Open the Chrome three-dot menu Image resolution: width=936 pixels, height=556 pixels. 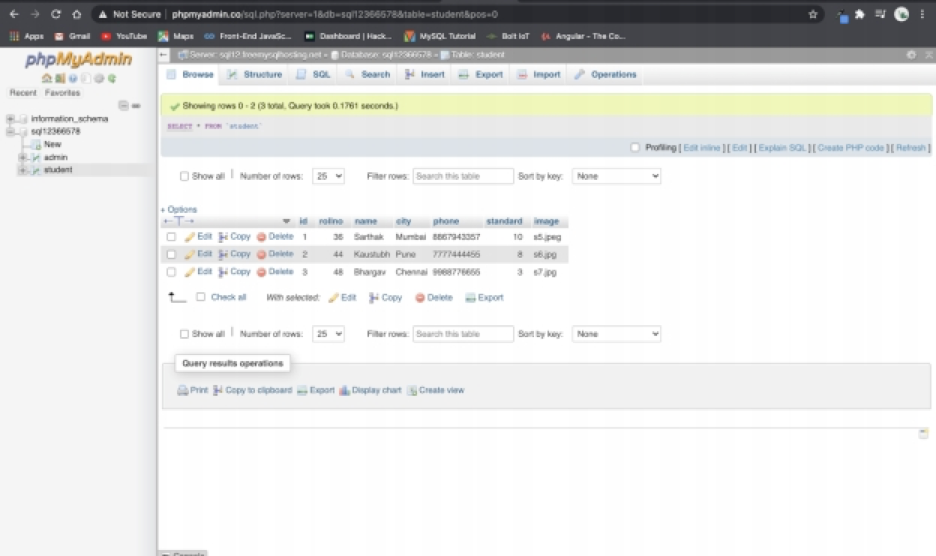922,14
